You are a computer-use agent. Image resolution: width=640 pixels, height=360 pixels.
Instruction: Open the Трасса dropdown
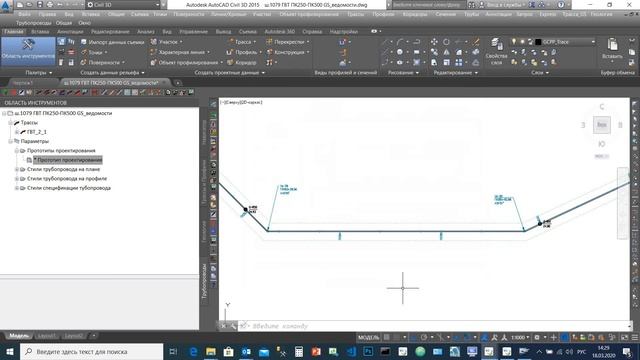pyautogui.click(x=242, y=42)
